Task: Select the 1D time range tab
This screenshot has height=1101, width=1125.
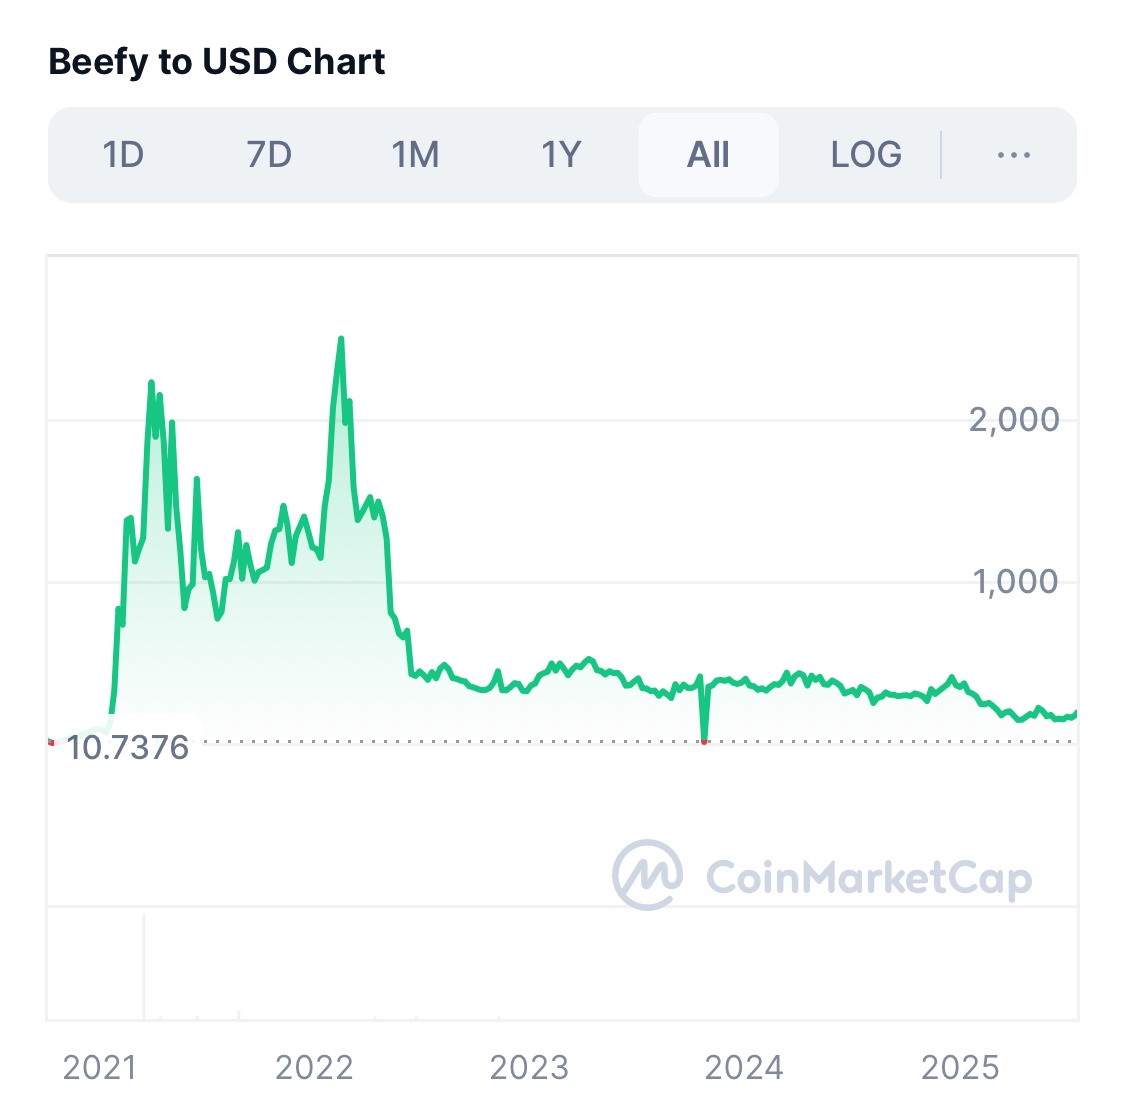Action: 124,155
